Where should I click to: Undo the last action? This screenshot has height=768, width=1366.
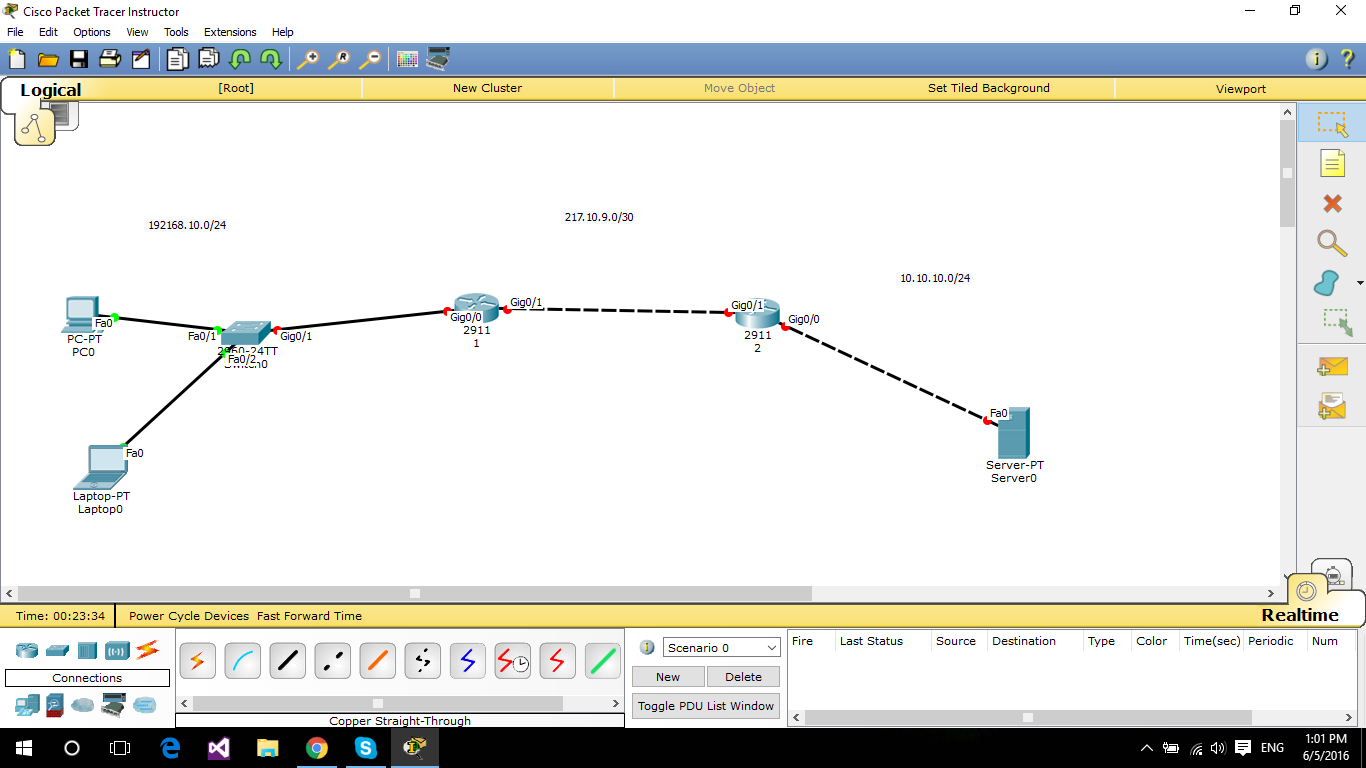(240, 59)
